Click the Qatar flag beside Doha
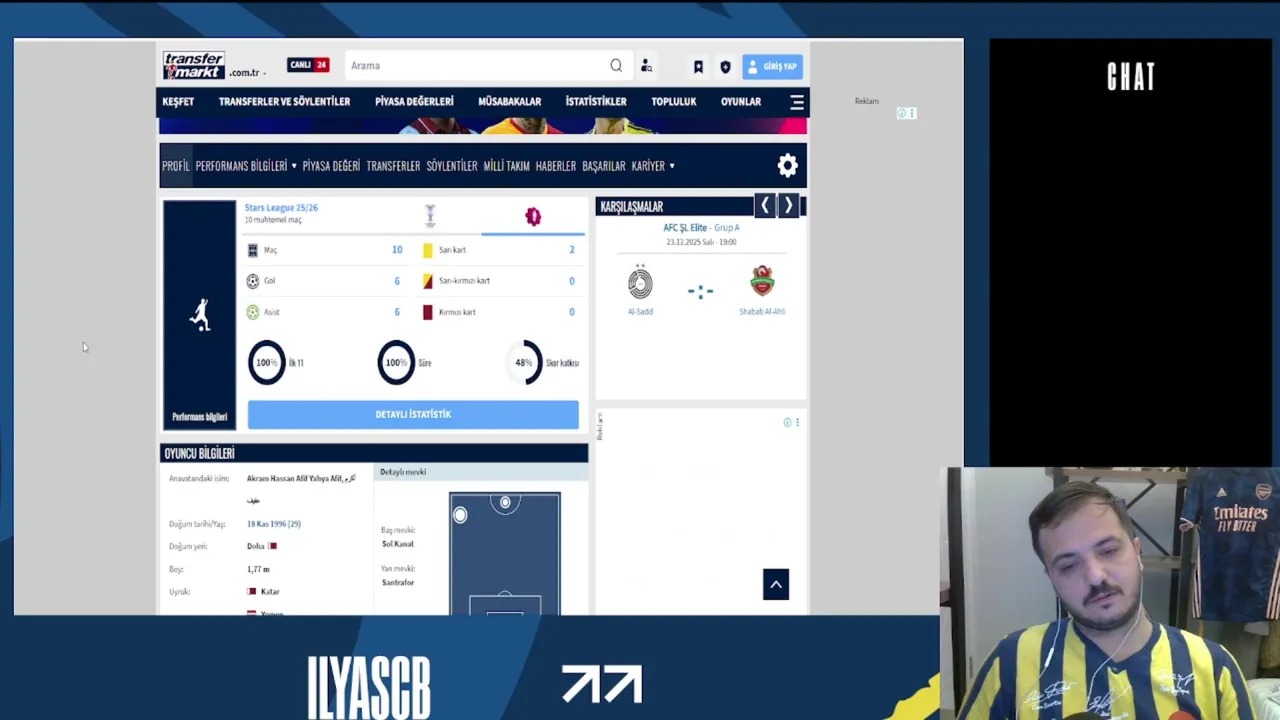Screen dimensions: 1280x720 272,546
